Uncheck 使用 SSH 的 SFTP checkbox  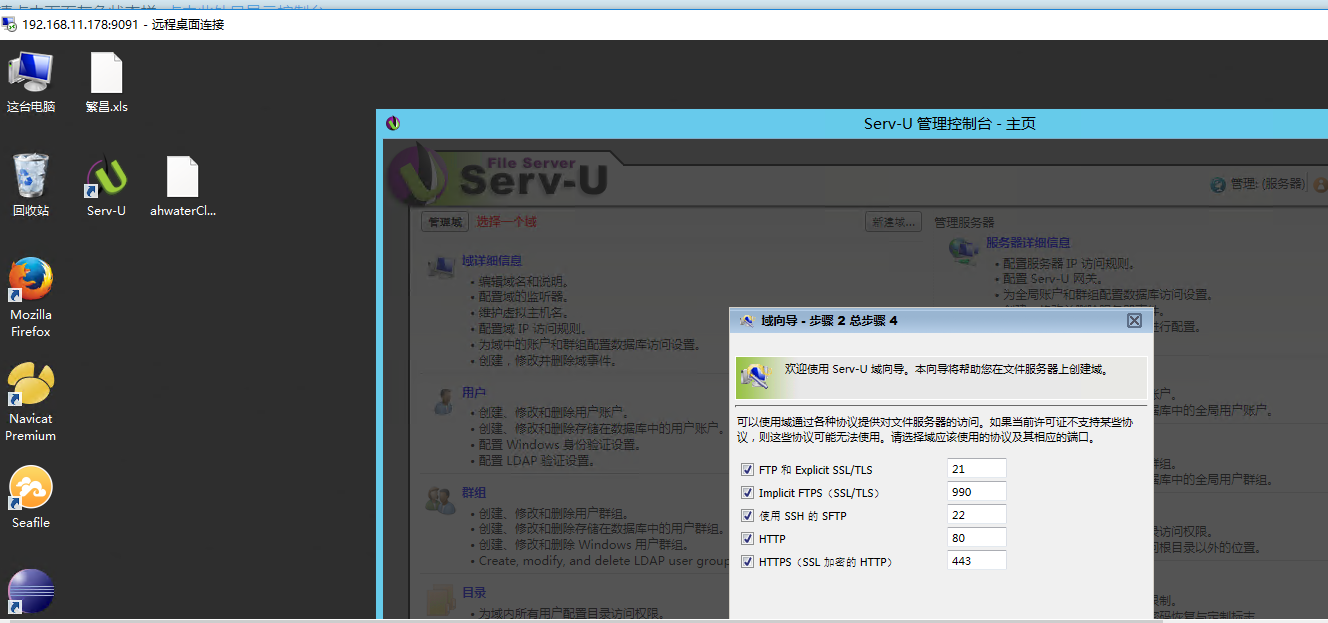[x=747, y=516]
